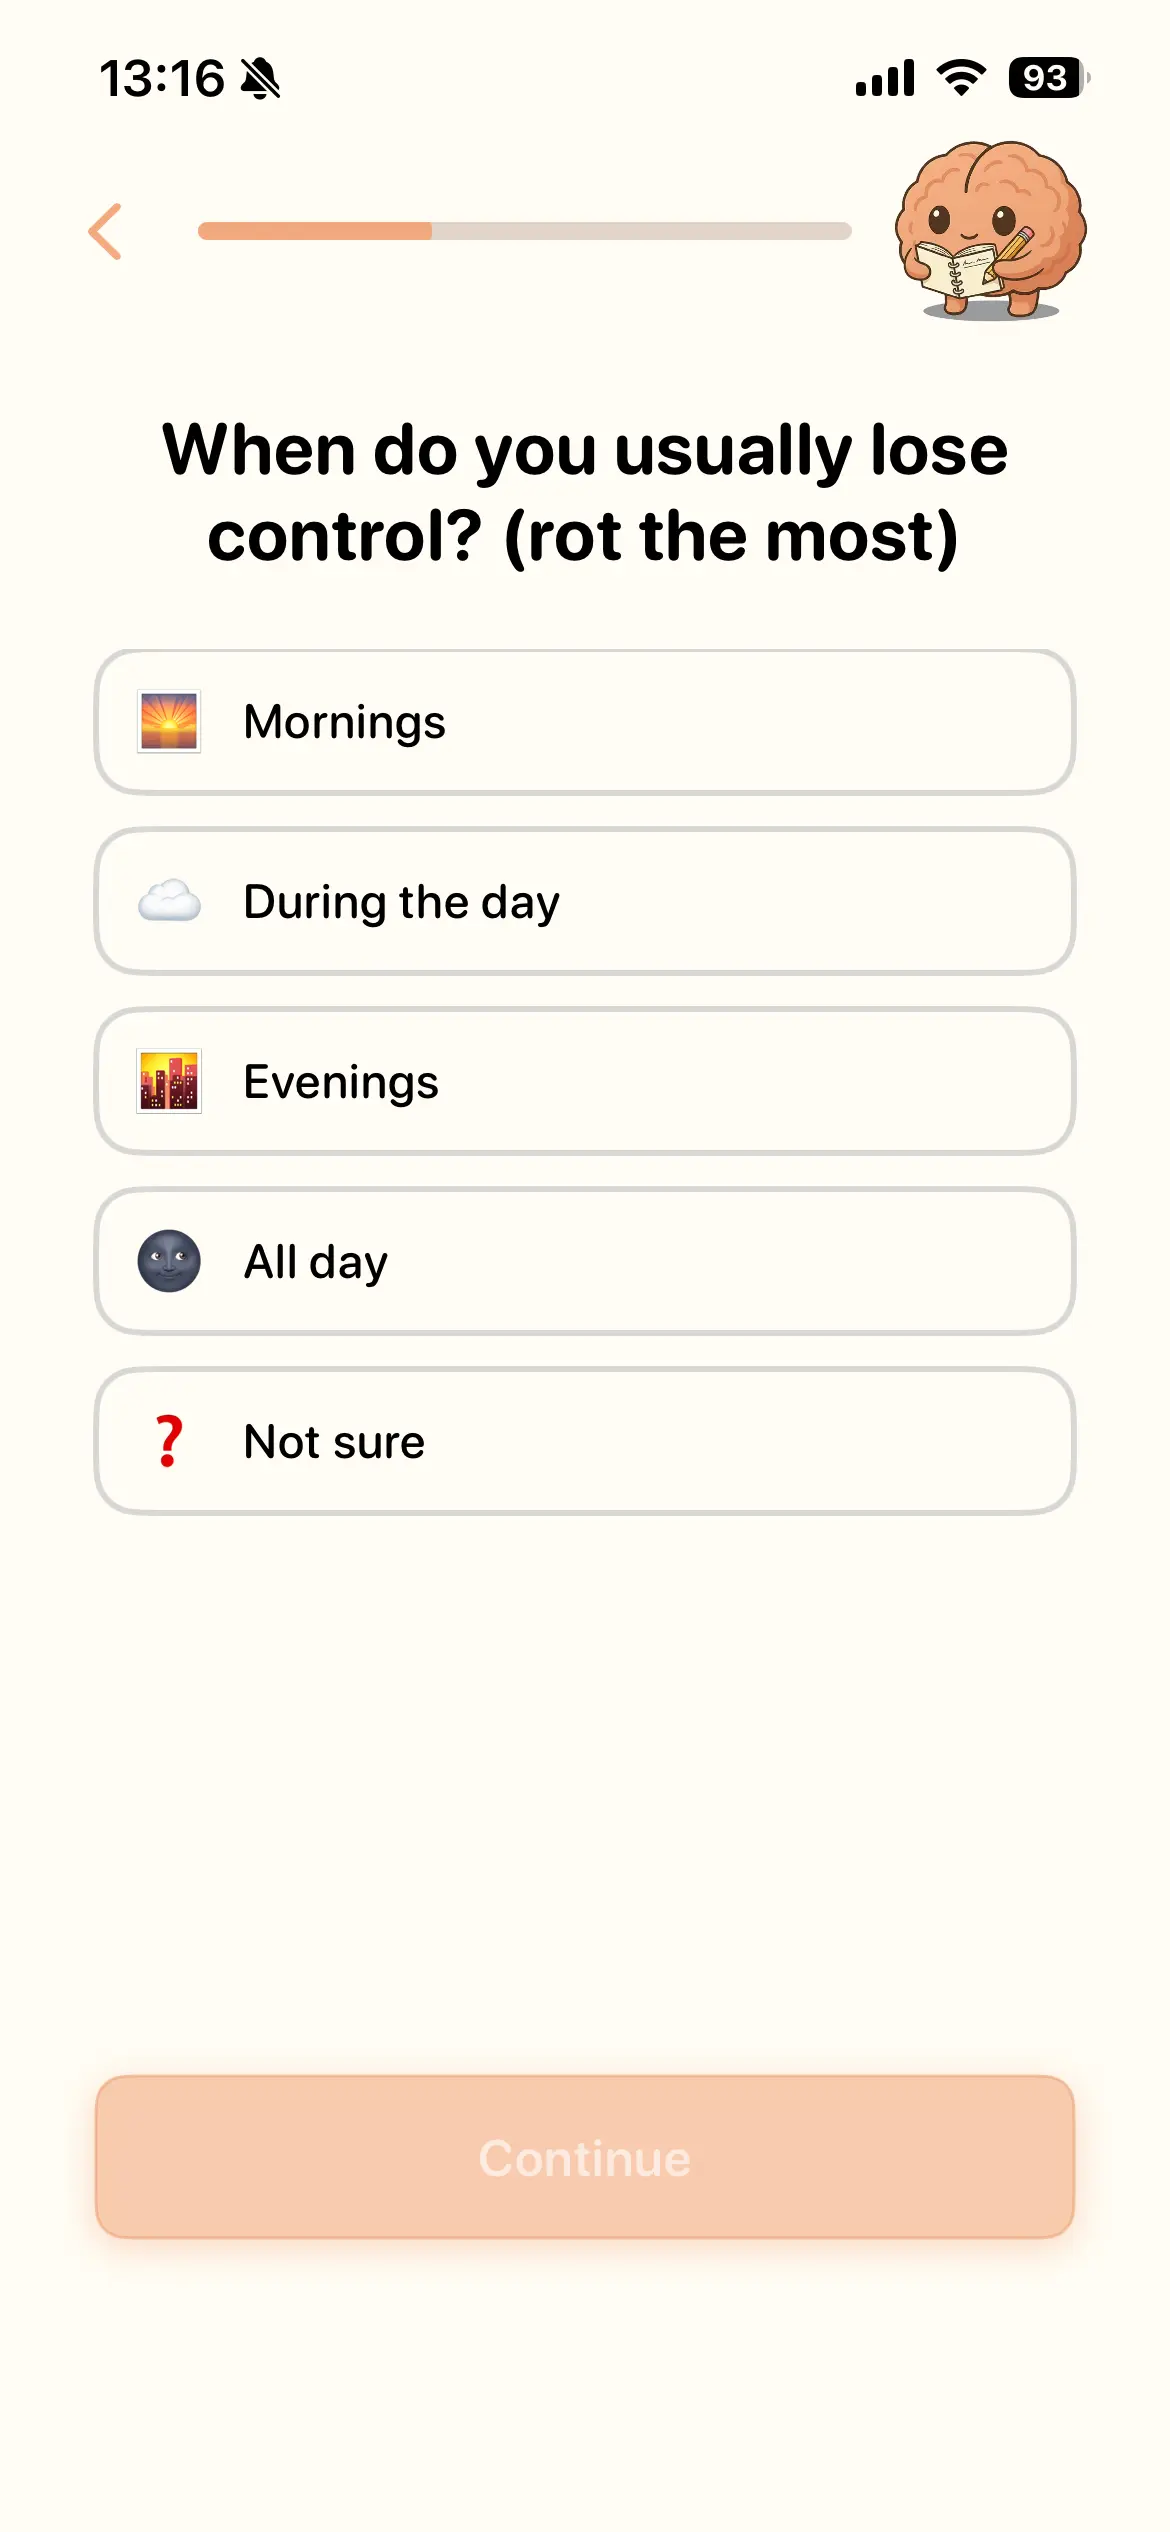
Task: Tap the Wi-Fi status icon
Action: coord(961,78)
